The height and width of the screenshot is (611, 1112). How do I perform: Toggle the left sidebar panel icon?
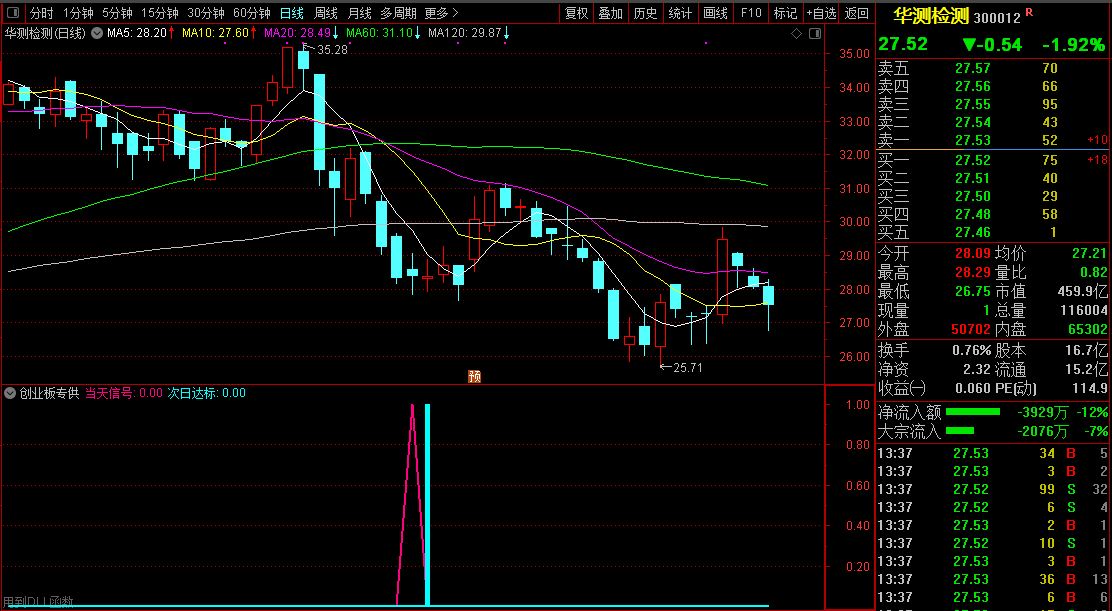[14, 13]
